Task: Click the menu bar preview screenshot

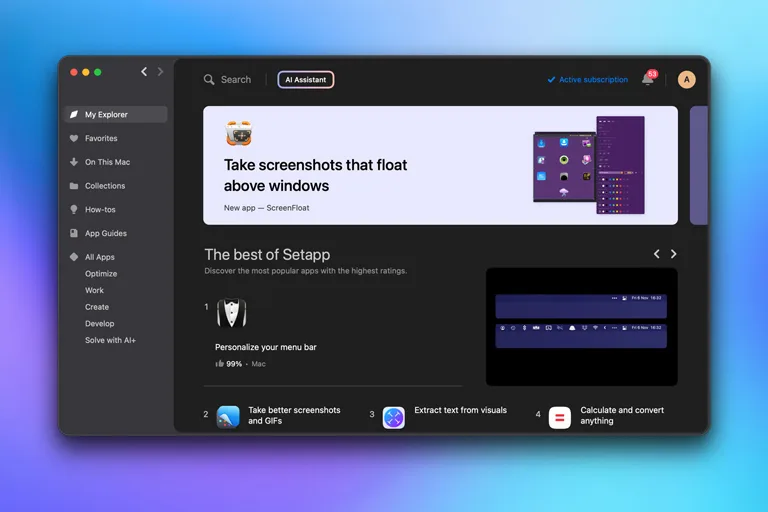Action: pos(581,327)
